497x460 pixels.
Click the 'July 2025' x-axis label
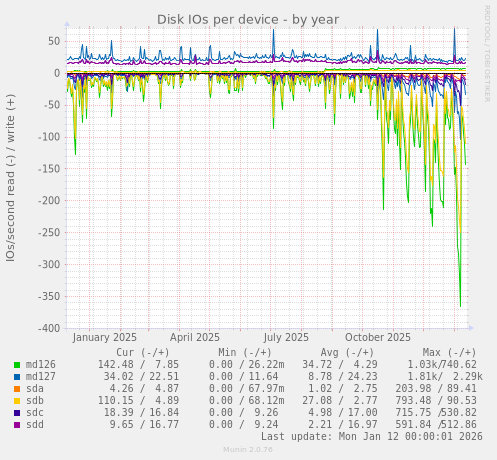pos(286,337)
